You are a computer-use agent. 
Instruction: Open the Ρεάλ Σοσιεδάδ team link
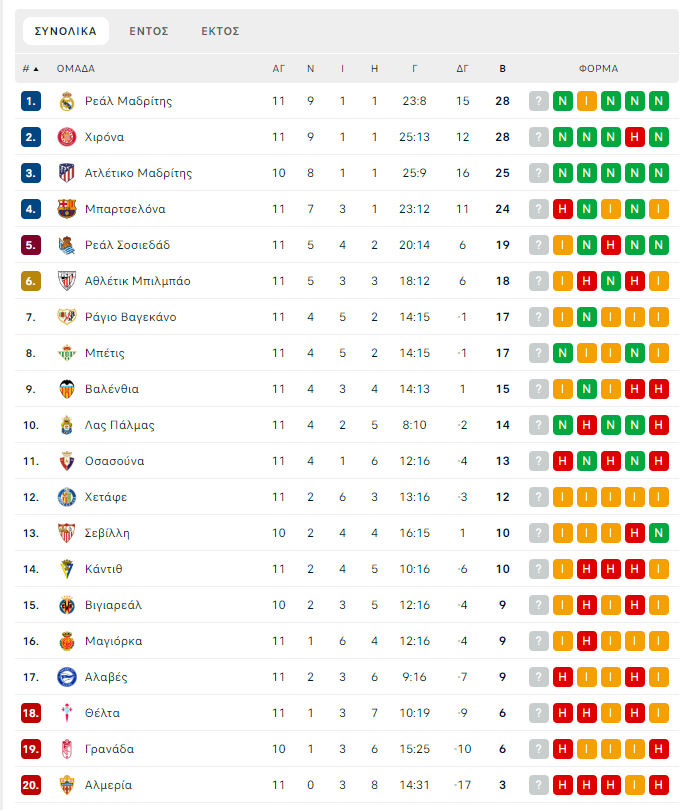(x=127, y=245)
